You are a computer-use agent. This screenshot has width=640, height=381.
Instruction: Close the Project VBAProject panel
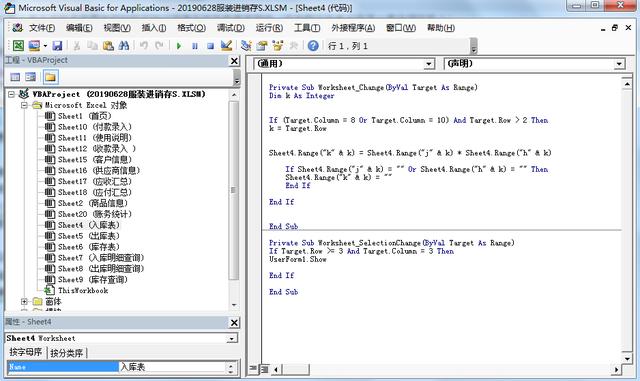click(x=234, y=61)
